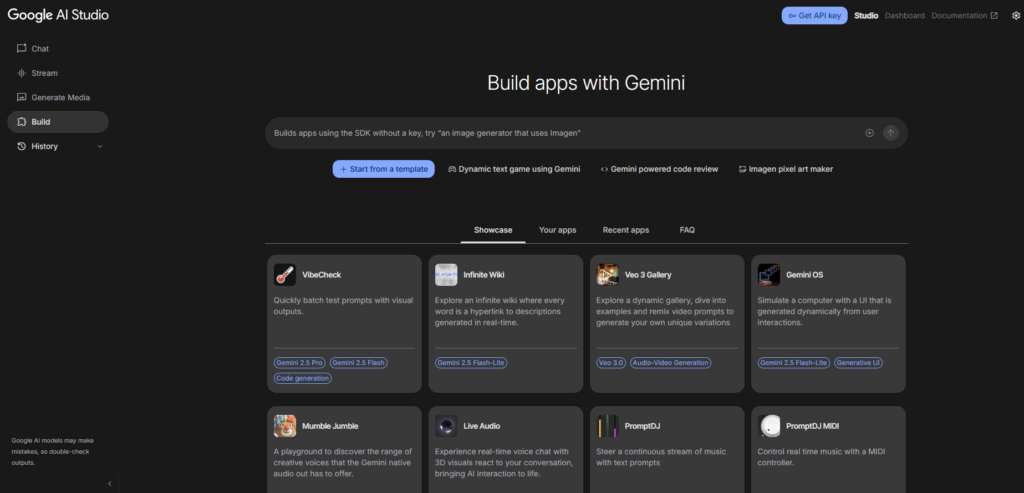This screenshot has width=1024, height=493.
Task: Click Gemini 2.5 Flash-Lite tag on Infinite Wiki
Action: pyautogui.click(x=471, y=363)
